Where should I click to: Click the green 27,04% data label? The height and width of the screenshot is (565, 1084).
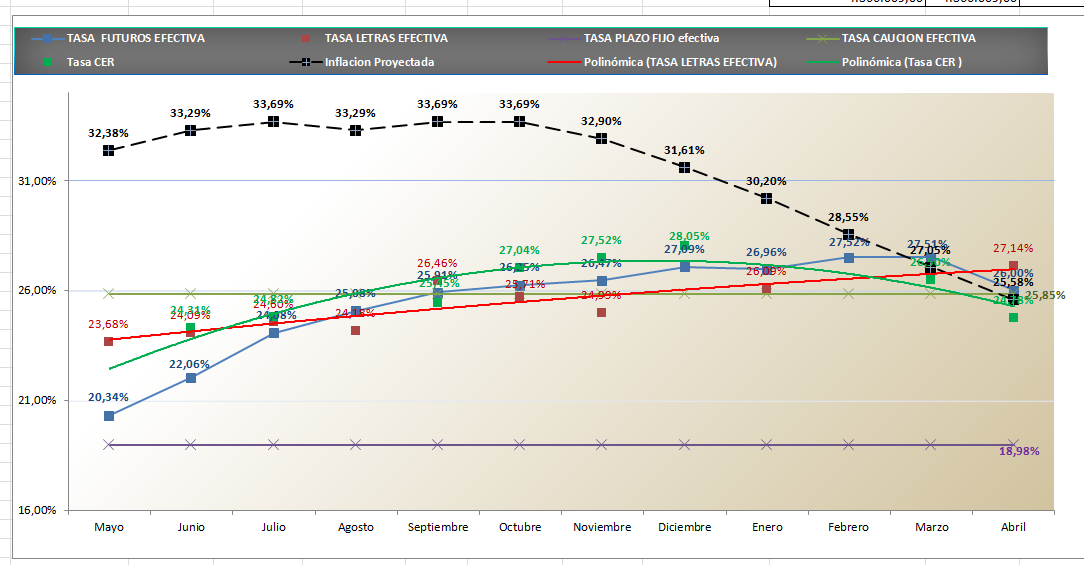519,250
